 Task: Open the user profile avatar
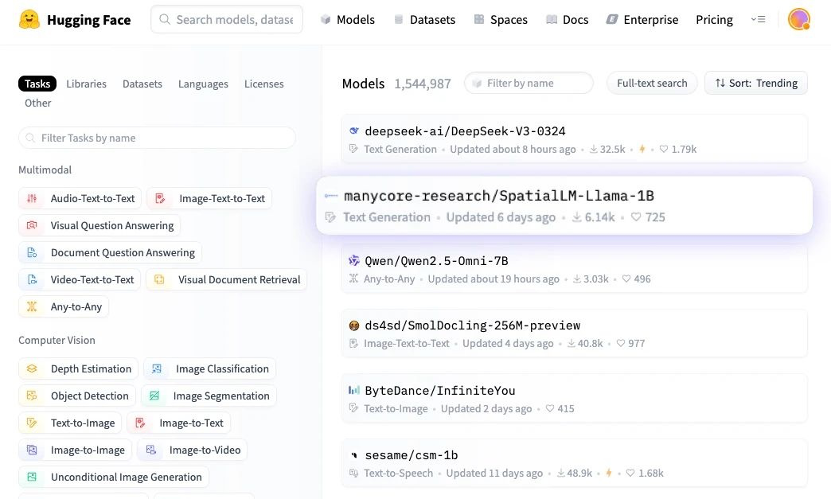click(798, 20)
